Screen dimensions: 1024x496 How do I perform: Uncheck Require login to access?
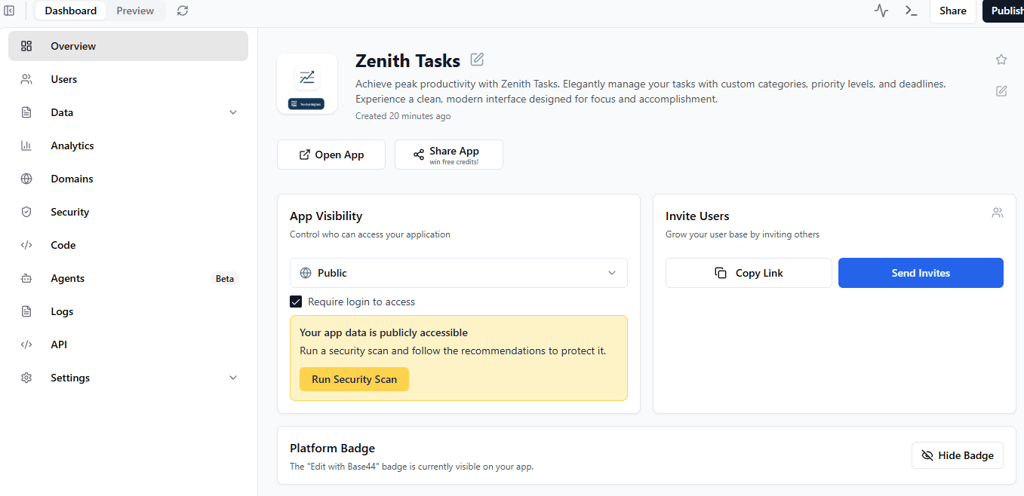click(x=296, y=302)
